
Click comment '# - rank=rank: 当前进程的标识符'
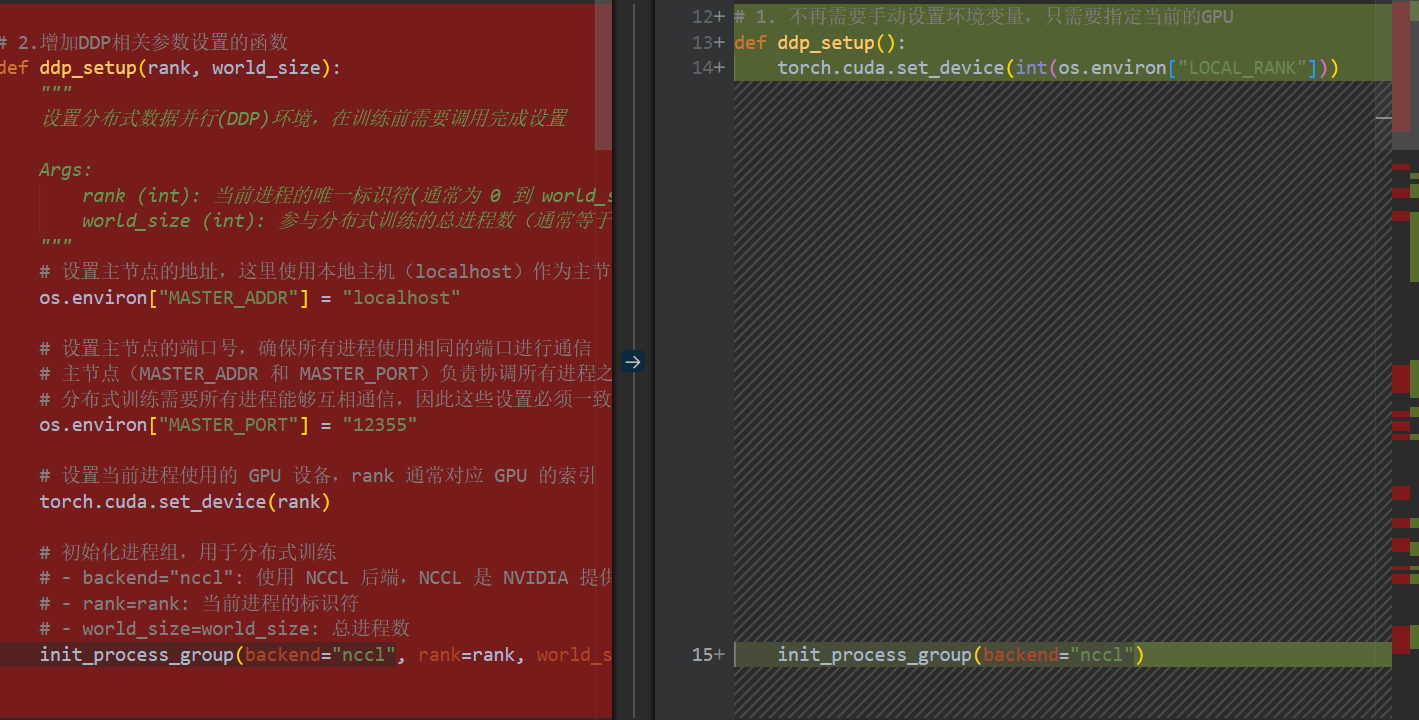pos(199,603)
